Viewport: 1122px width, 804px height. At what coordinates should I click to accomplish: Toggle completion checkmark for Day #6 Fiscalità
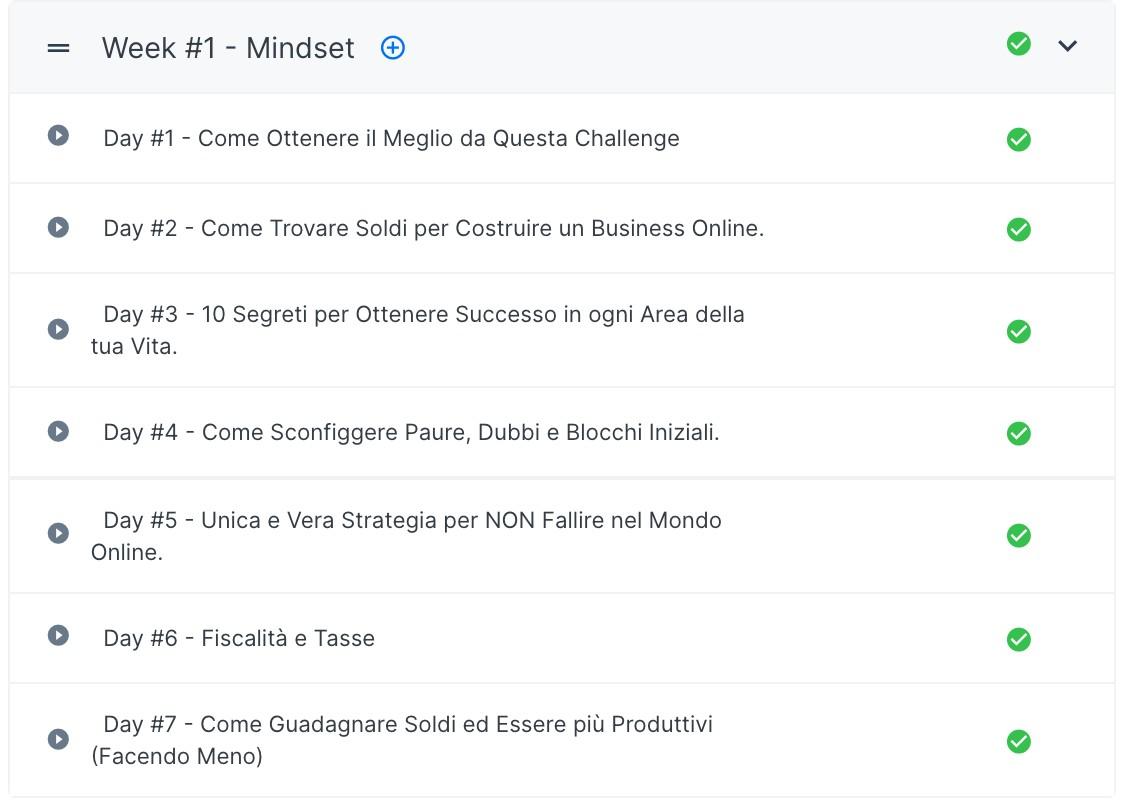click(1018, 639)
